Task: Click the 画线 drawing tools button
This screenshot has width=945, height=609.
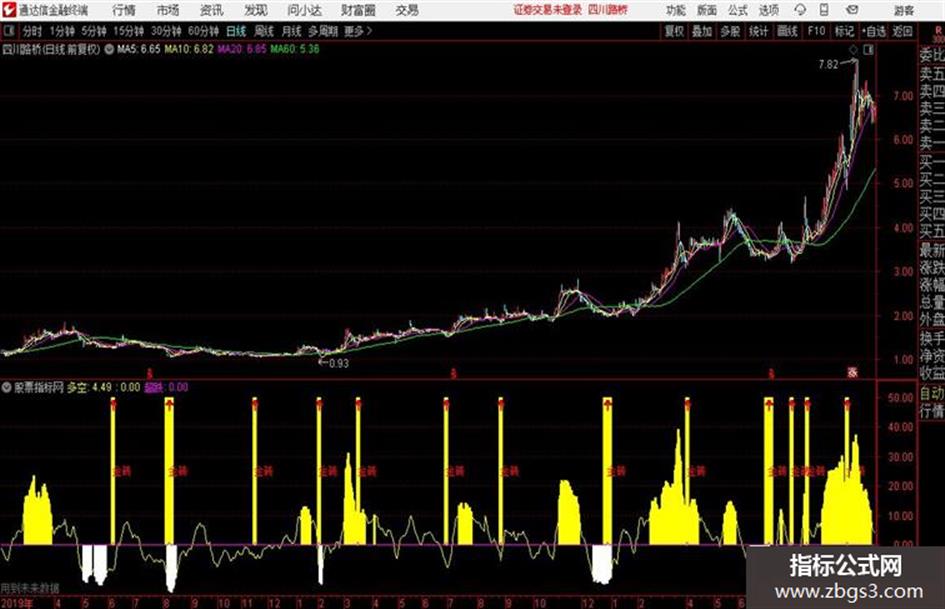Action: click(787, 31)
